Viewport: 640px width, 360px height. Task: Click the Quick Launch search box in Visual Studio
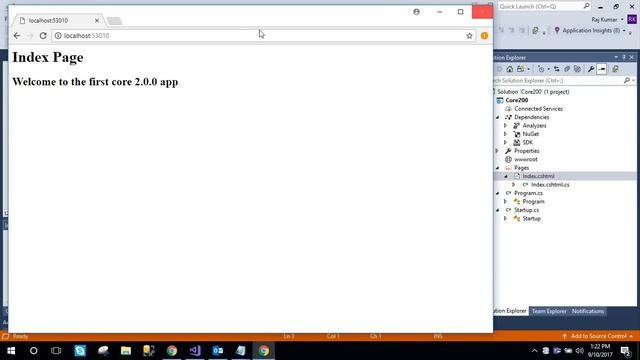pos(544,7)
